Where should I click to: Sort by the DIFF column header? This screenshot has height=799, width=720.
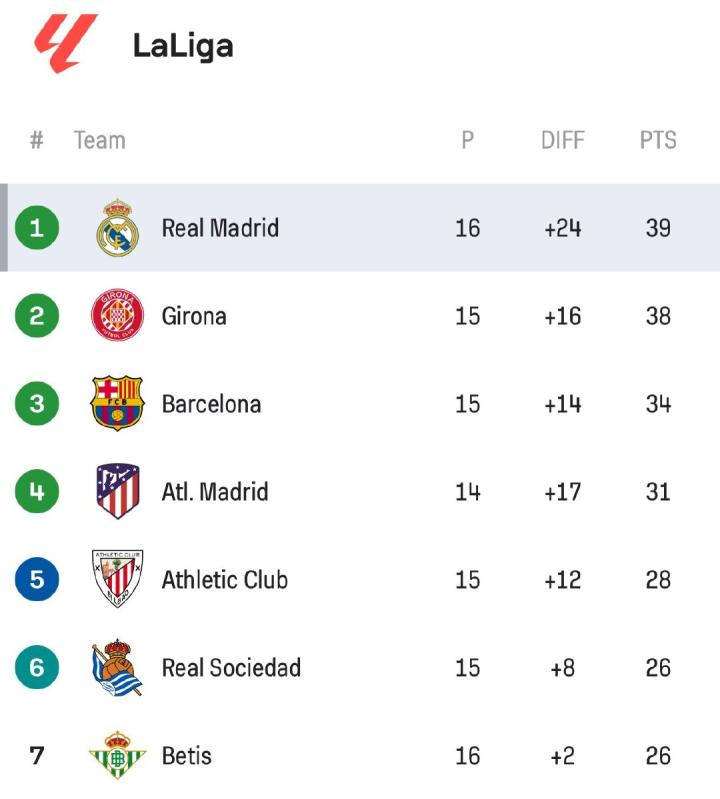[562, 141]
